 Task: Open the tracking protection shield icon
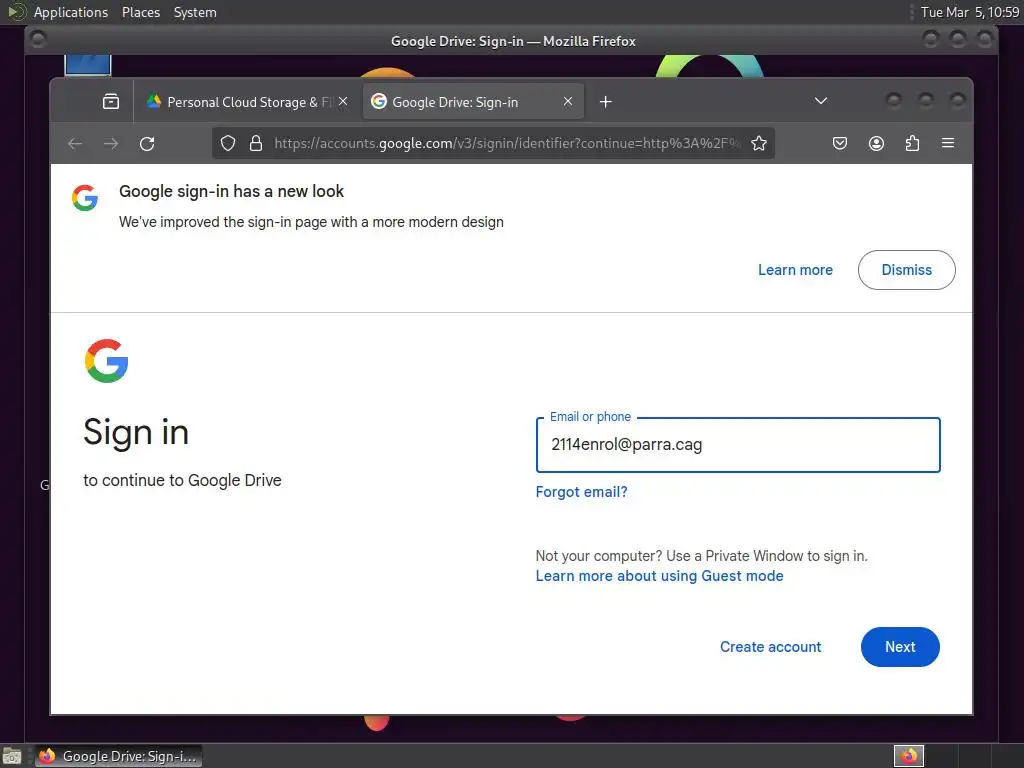(228, 143)
